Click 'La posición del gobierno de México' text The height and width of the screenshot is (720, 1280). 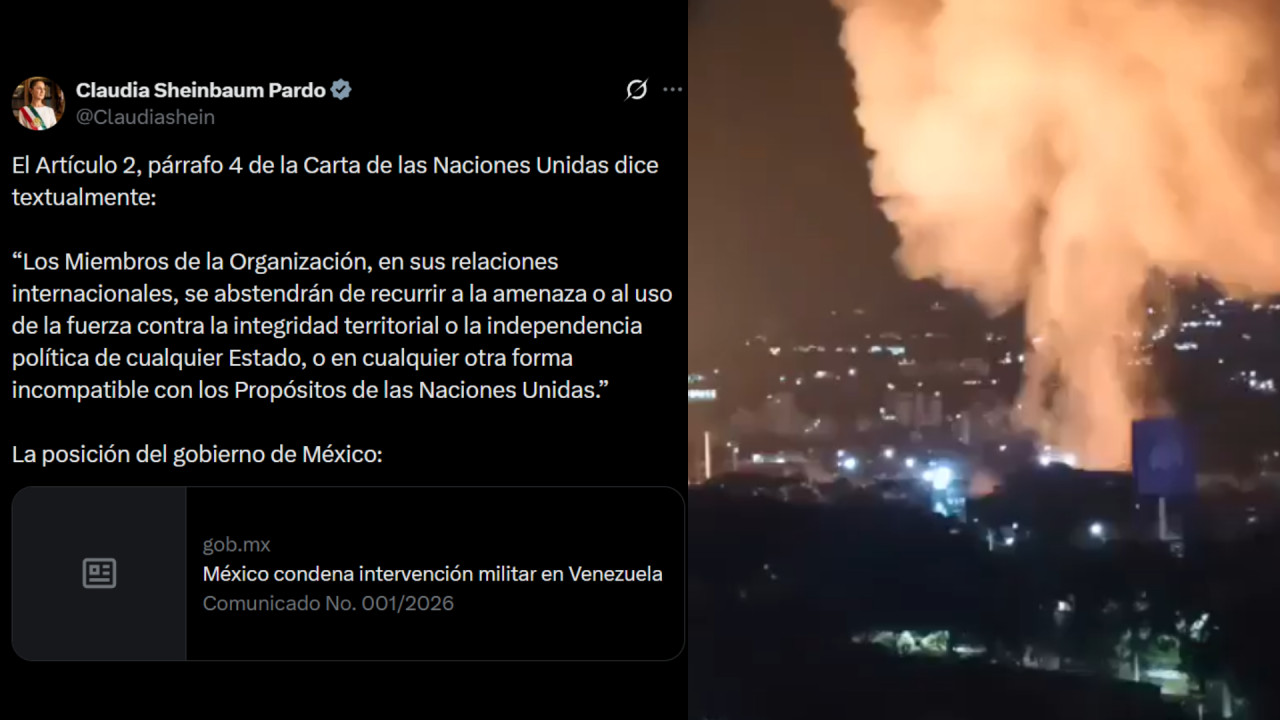(197, 454)
